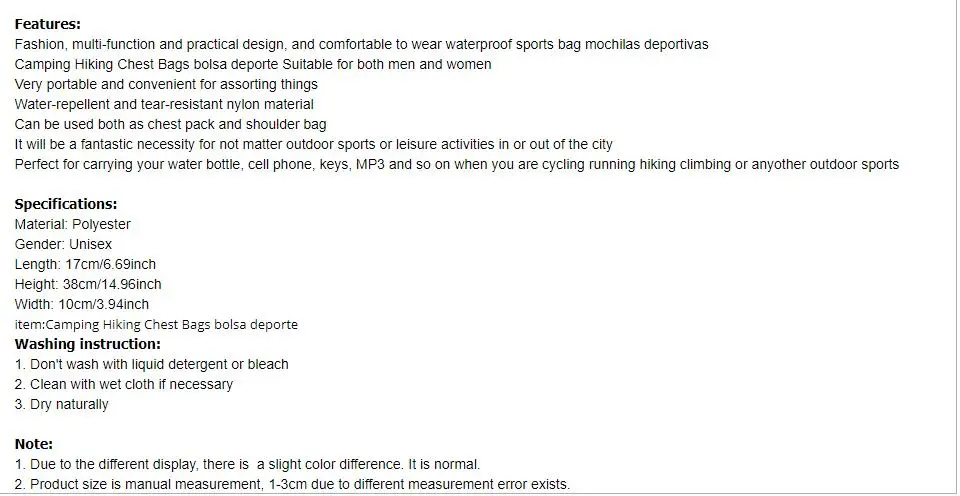Click the Height: 38cm/14.96inch text
Viewport: 960px width, 496px height.
click(88, 285)
